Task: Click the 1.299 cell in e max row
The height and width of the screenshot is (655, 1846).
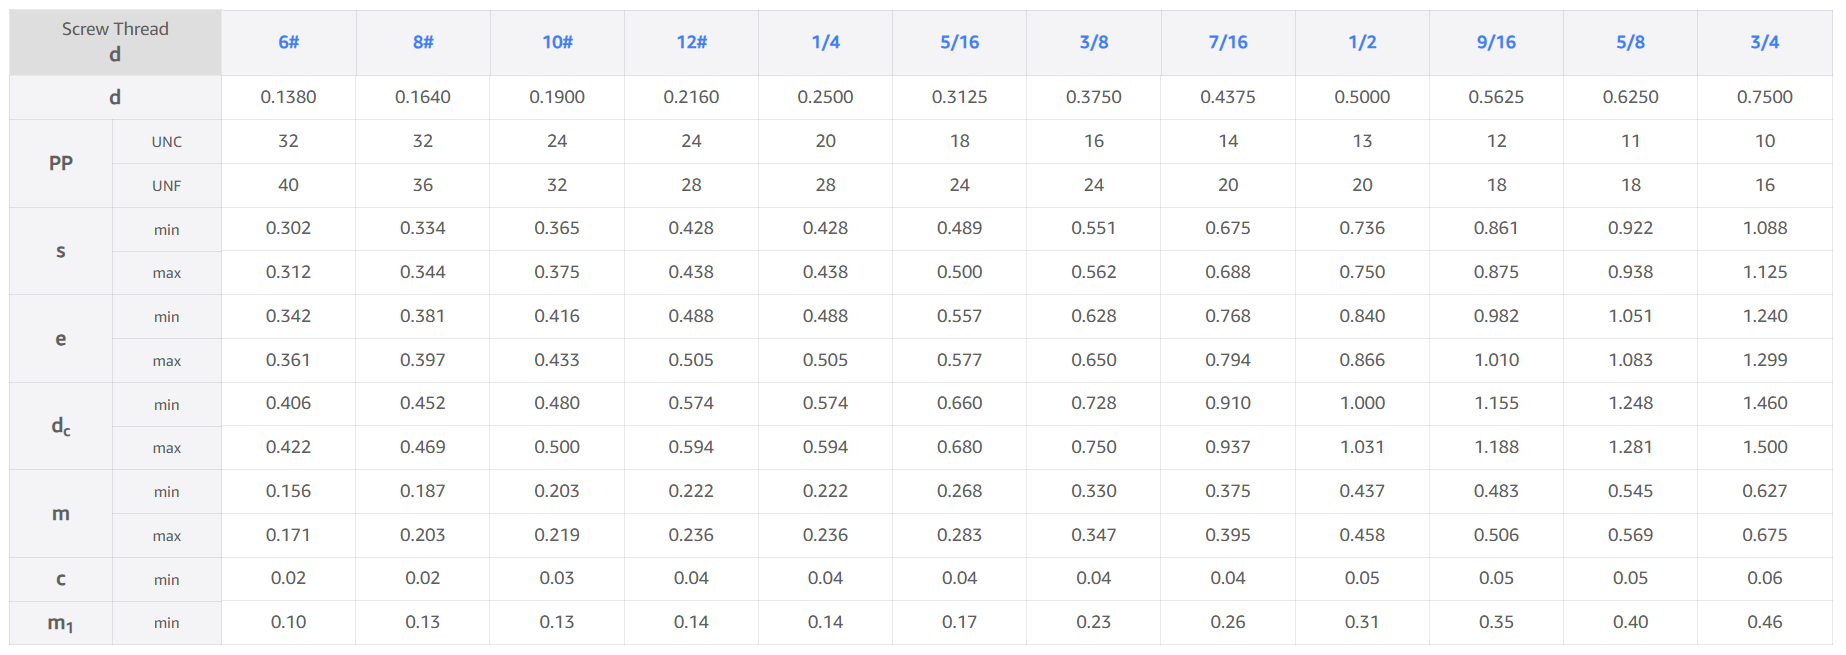Action: coord(1764,360)
